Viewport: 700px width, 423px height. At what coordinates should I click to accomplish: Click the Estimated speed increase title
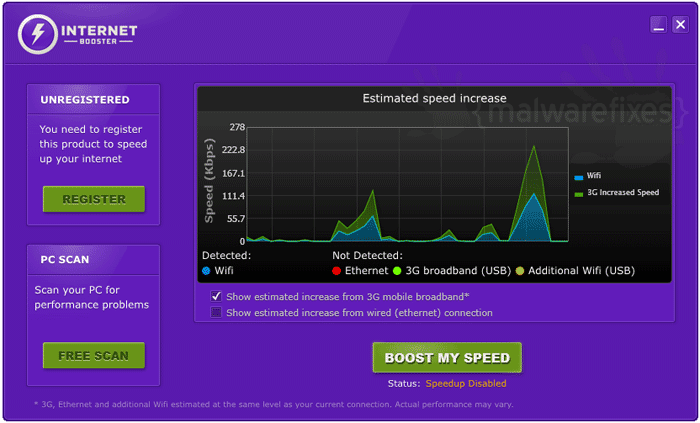coord(434,99)
